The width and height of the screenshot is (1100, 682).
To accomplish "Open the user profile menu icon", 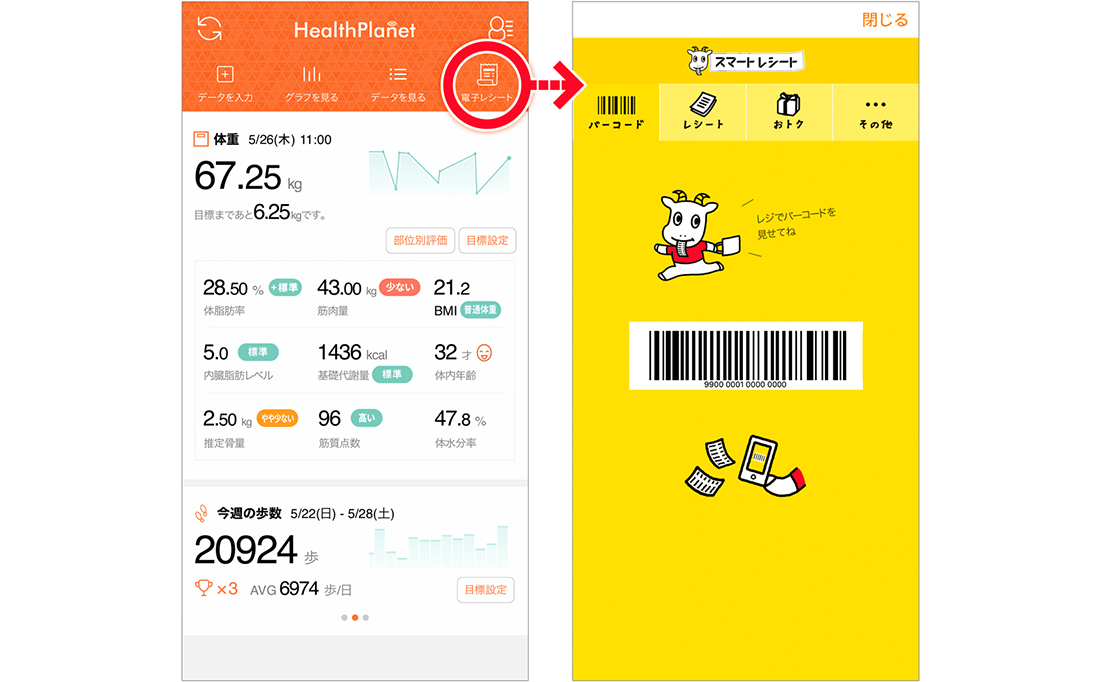I will coord(501,28).
